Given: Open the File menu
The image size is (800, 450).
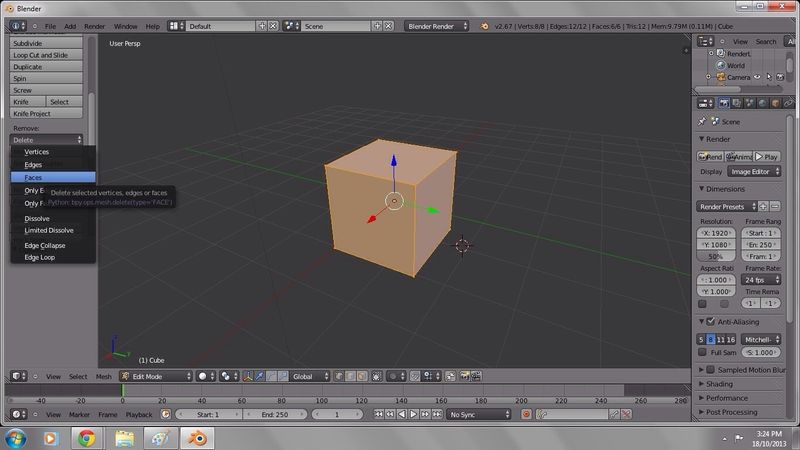Looking at the screenshot, I should coord(50,26).
